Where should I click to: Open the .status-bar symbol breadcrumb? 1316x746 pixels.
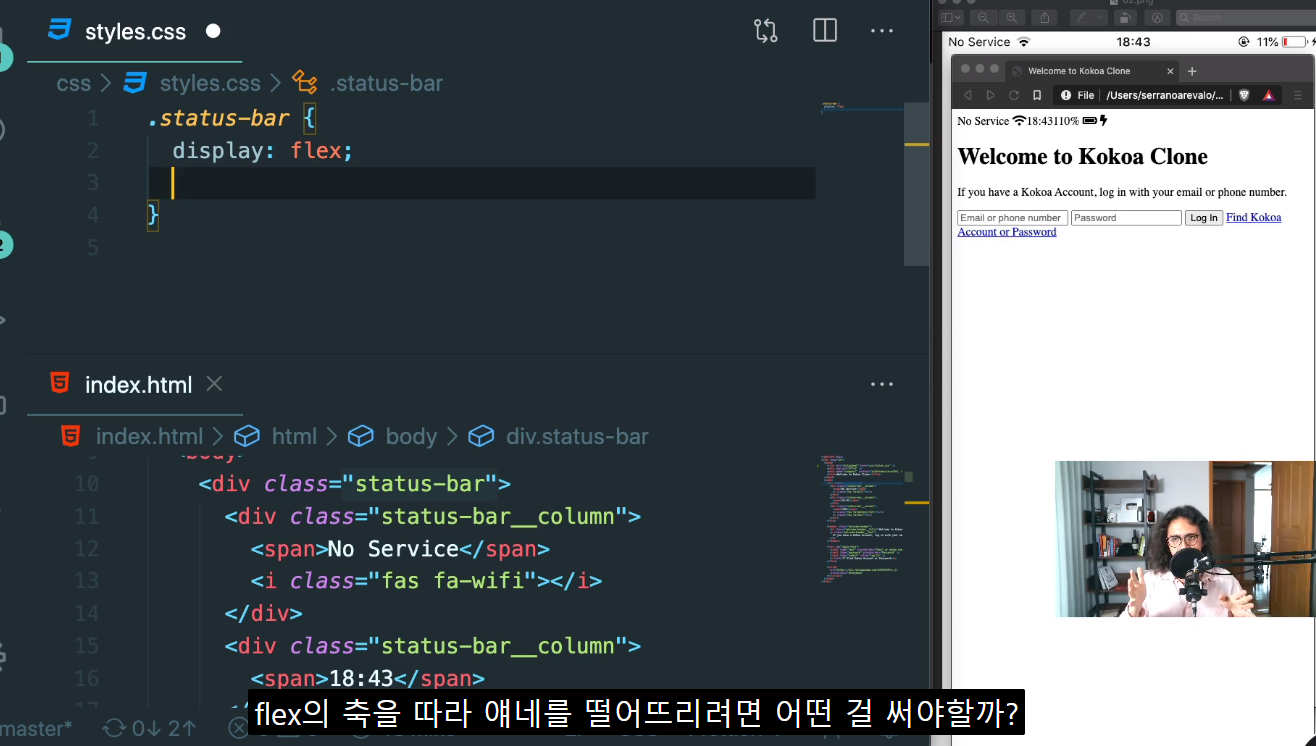(367, 83)
